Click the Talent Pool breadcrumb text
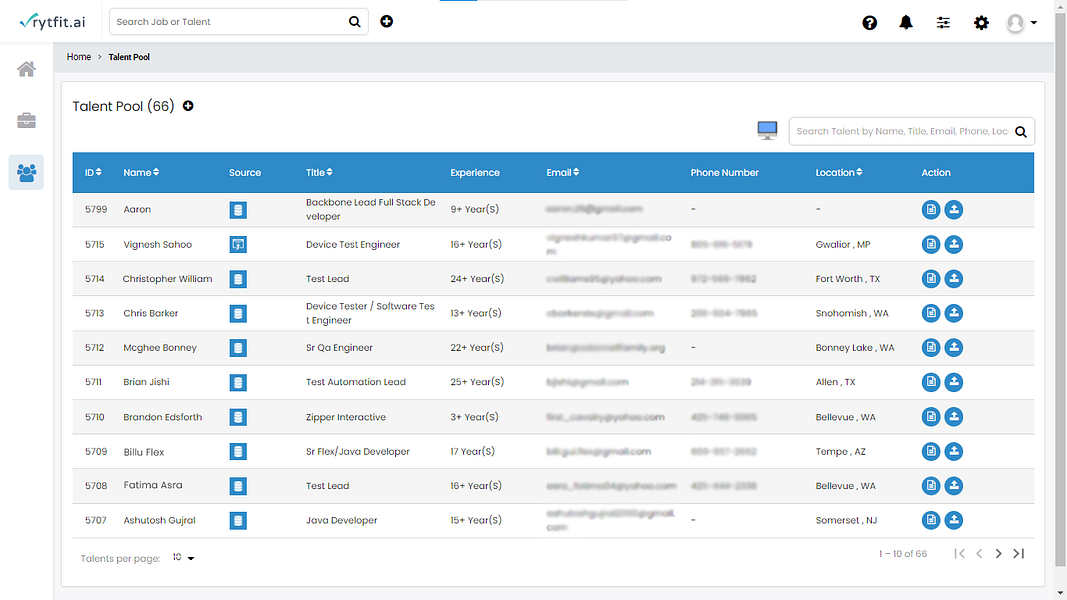 (x=129, y=57)
